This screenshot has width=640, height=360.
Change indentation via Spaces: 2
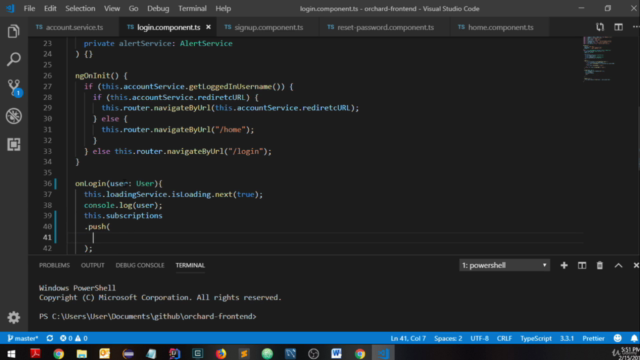click(448, 338)
